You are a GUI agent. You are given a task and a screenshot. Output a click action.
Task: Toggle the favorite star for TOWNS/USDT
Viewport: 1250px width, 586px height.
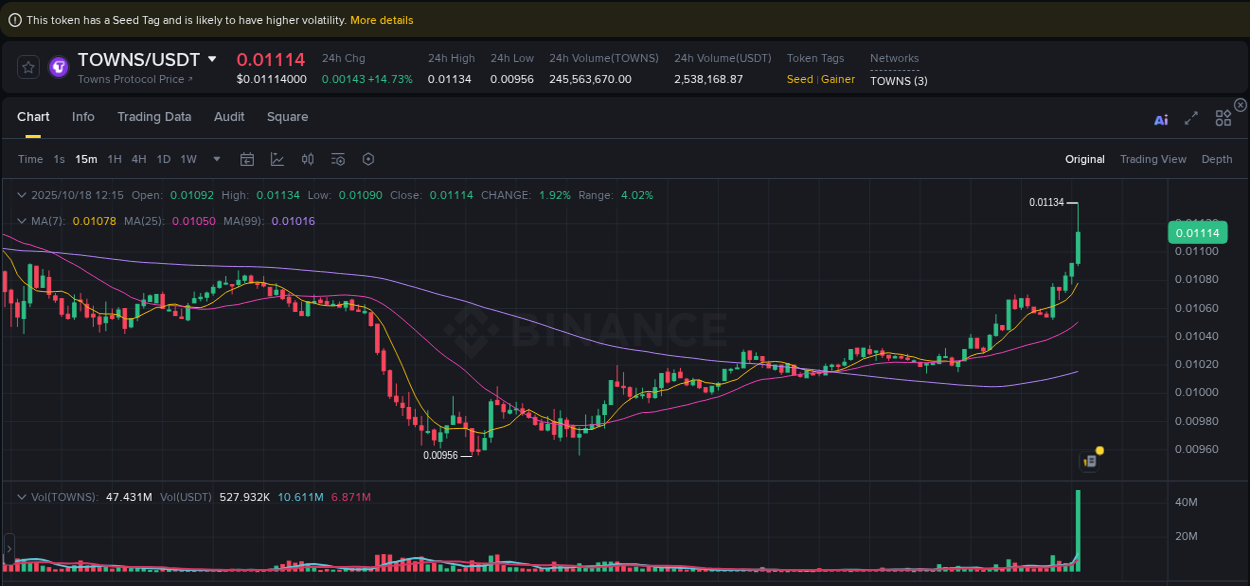click(27, 67)
